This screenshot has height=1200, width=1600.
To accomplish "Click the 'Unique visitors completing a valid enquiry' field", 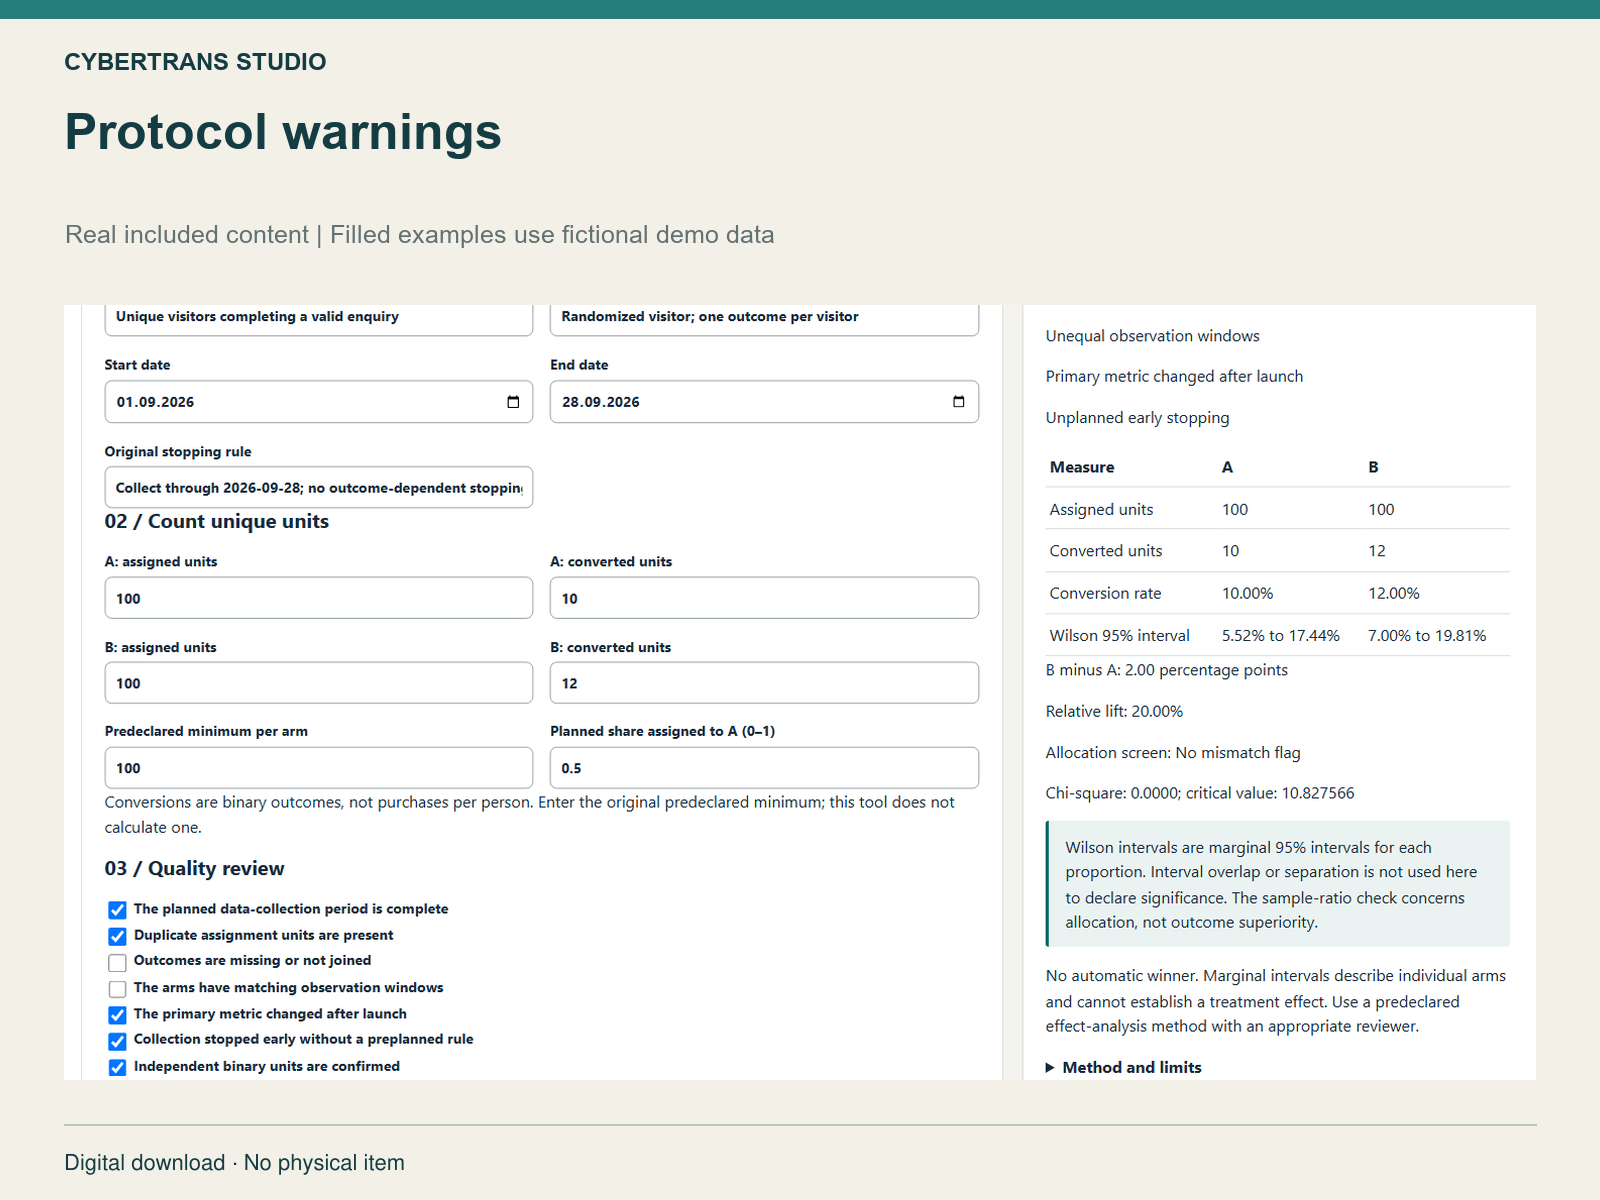I will (319, 320).
